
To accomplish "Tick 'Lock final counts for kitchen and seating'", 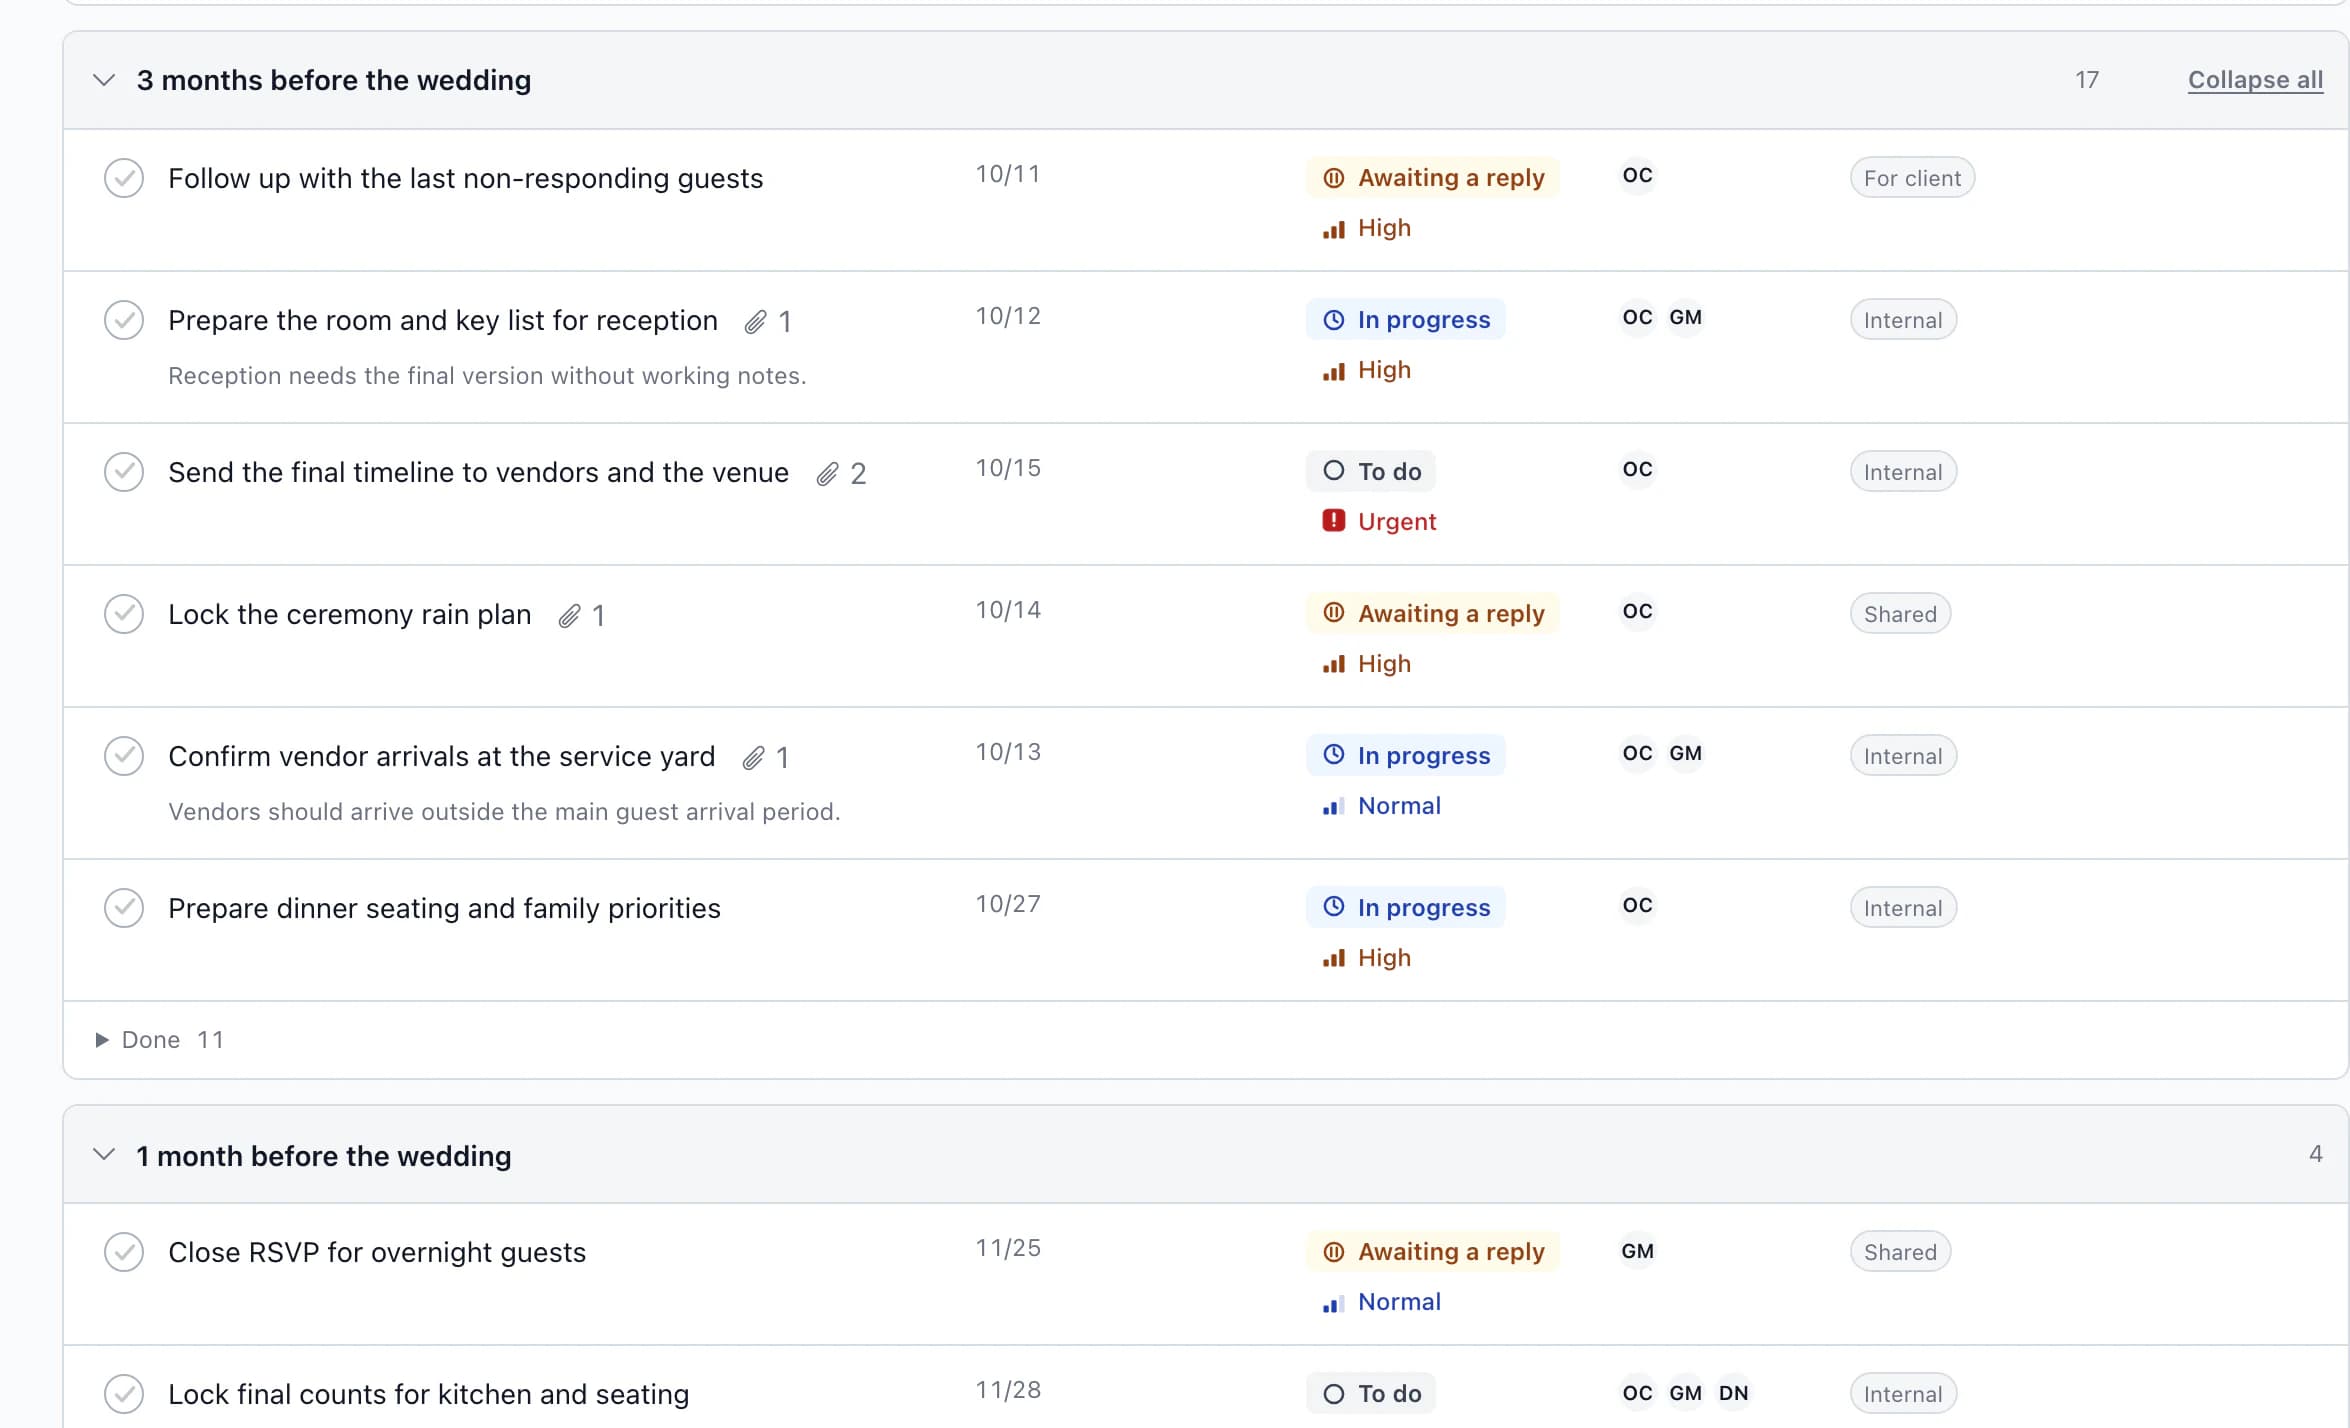I will click(x=124, y=1394).
